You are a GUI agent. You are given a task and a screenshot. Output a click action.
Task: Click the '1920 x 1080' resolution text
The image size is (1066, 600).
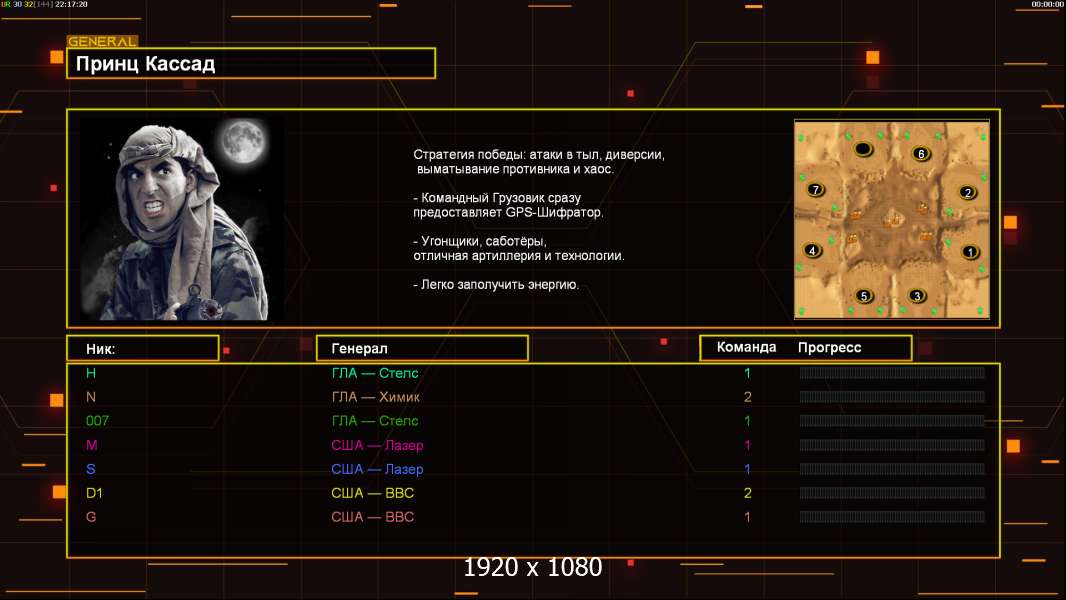tap(532, 567)
